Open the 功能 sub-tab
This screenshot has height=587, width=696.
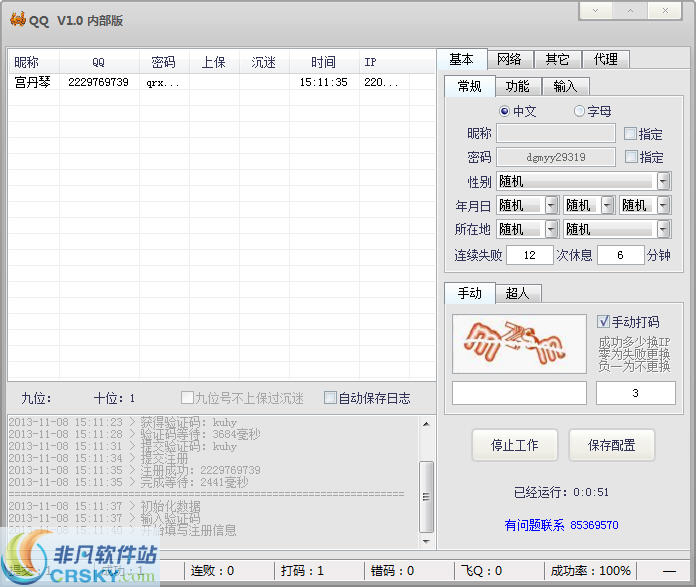click(x=518, y=86)
